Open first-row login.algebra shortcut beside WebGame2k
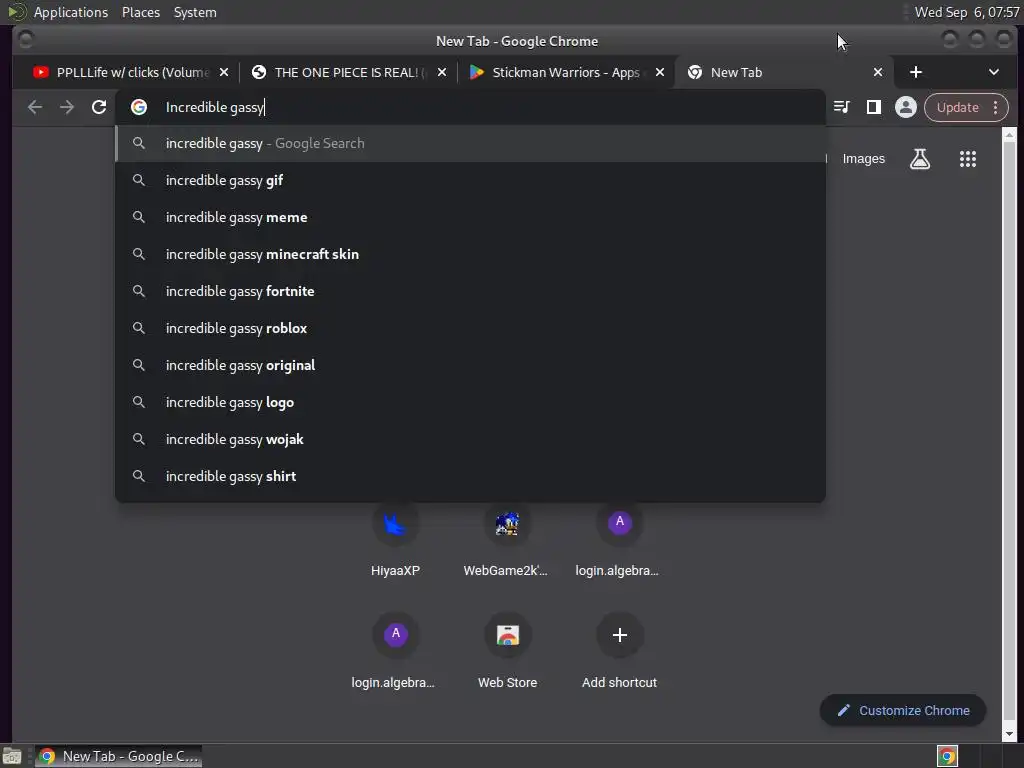The width and height of the screenshot is (1024, 768). (619, 541)
